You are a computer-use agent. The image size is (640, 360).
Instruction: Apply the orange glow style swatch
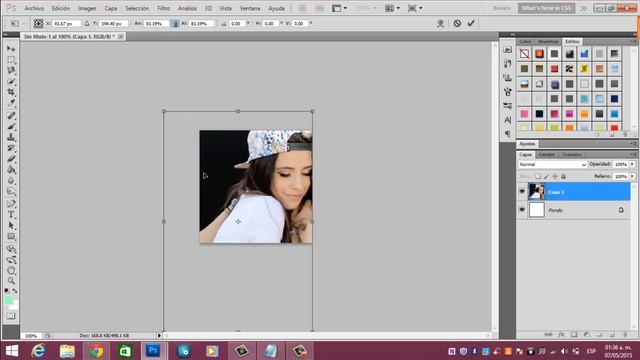pyautogui.click(x=540, y=53)
